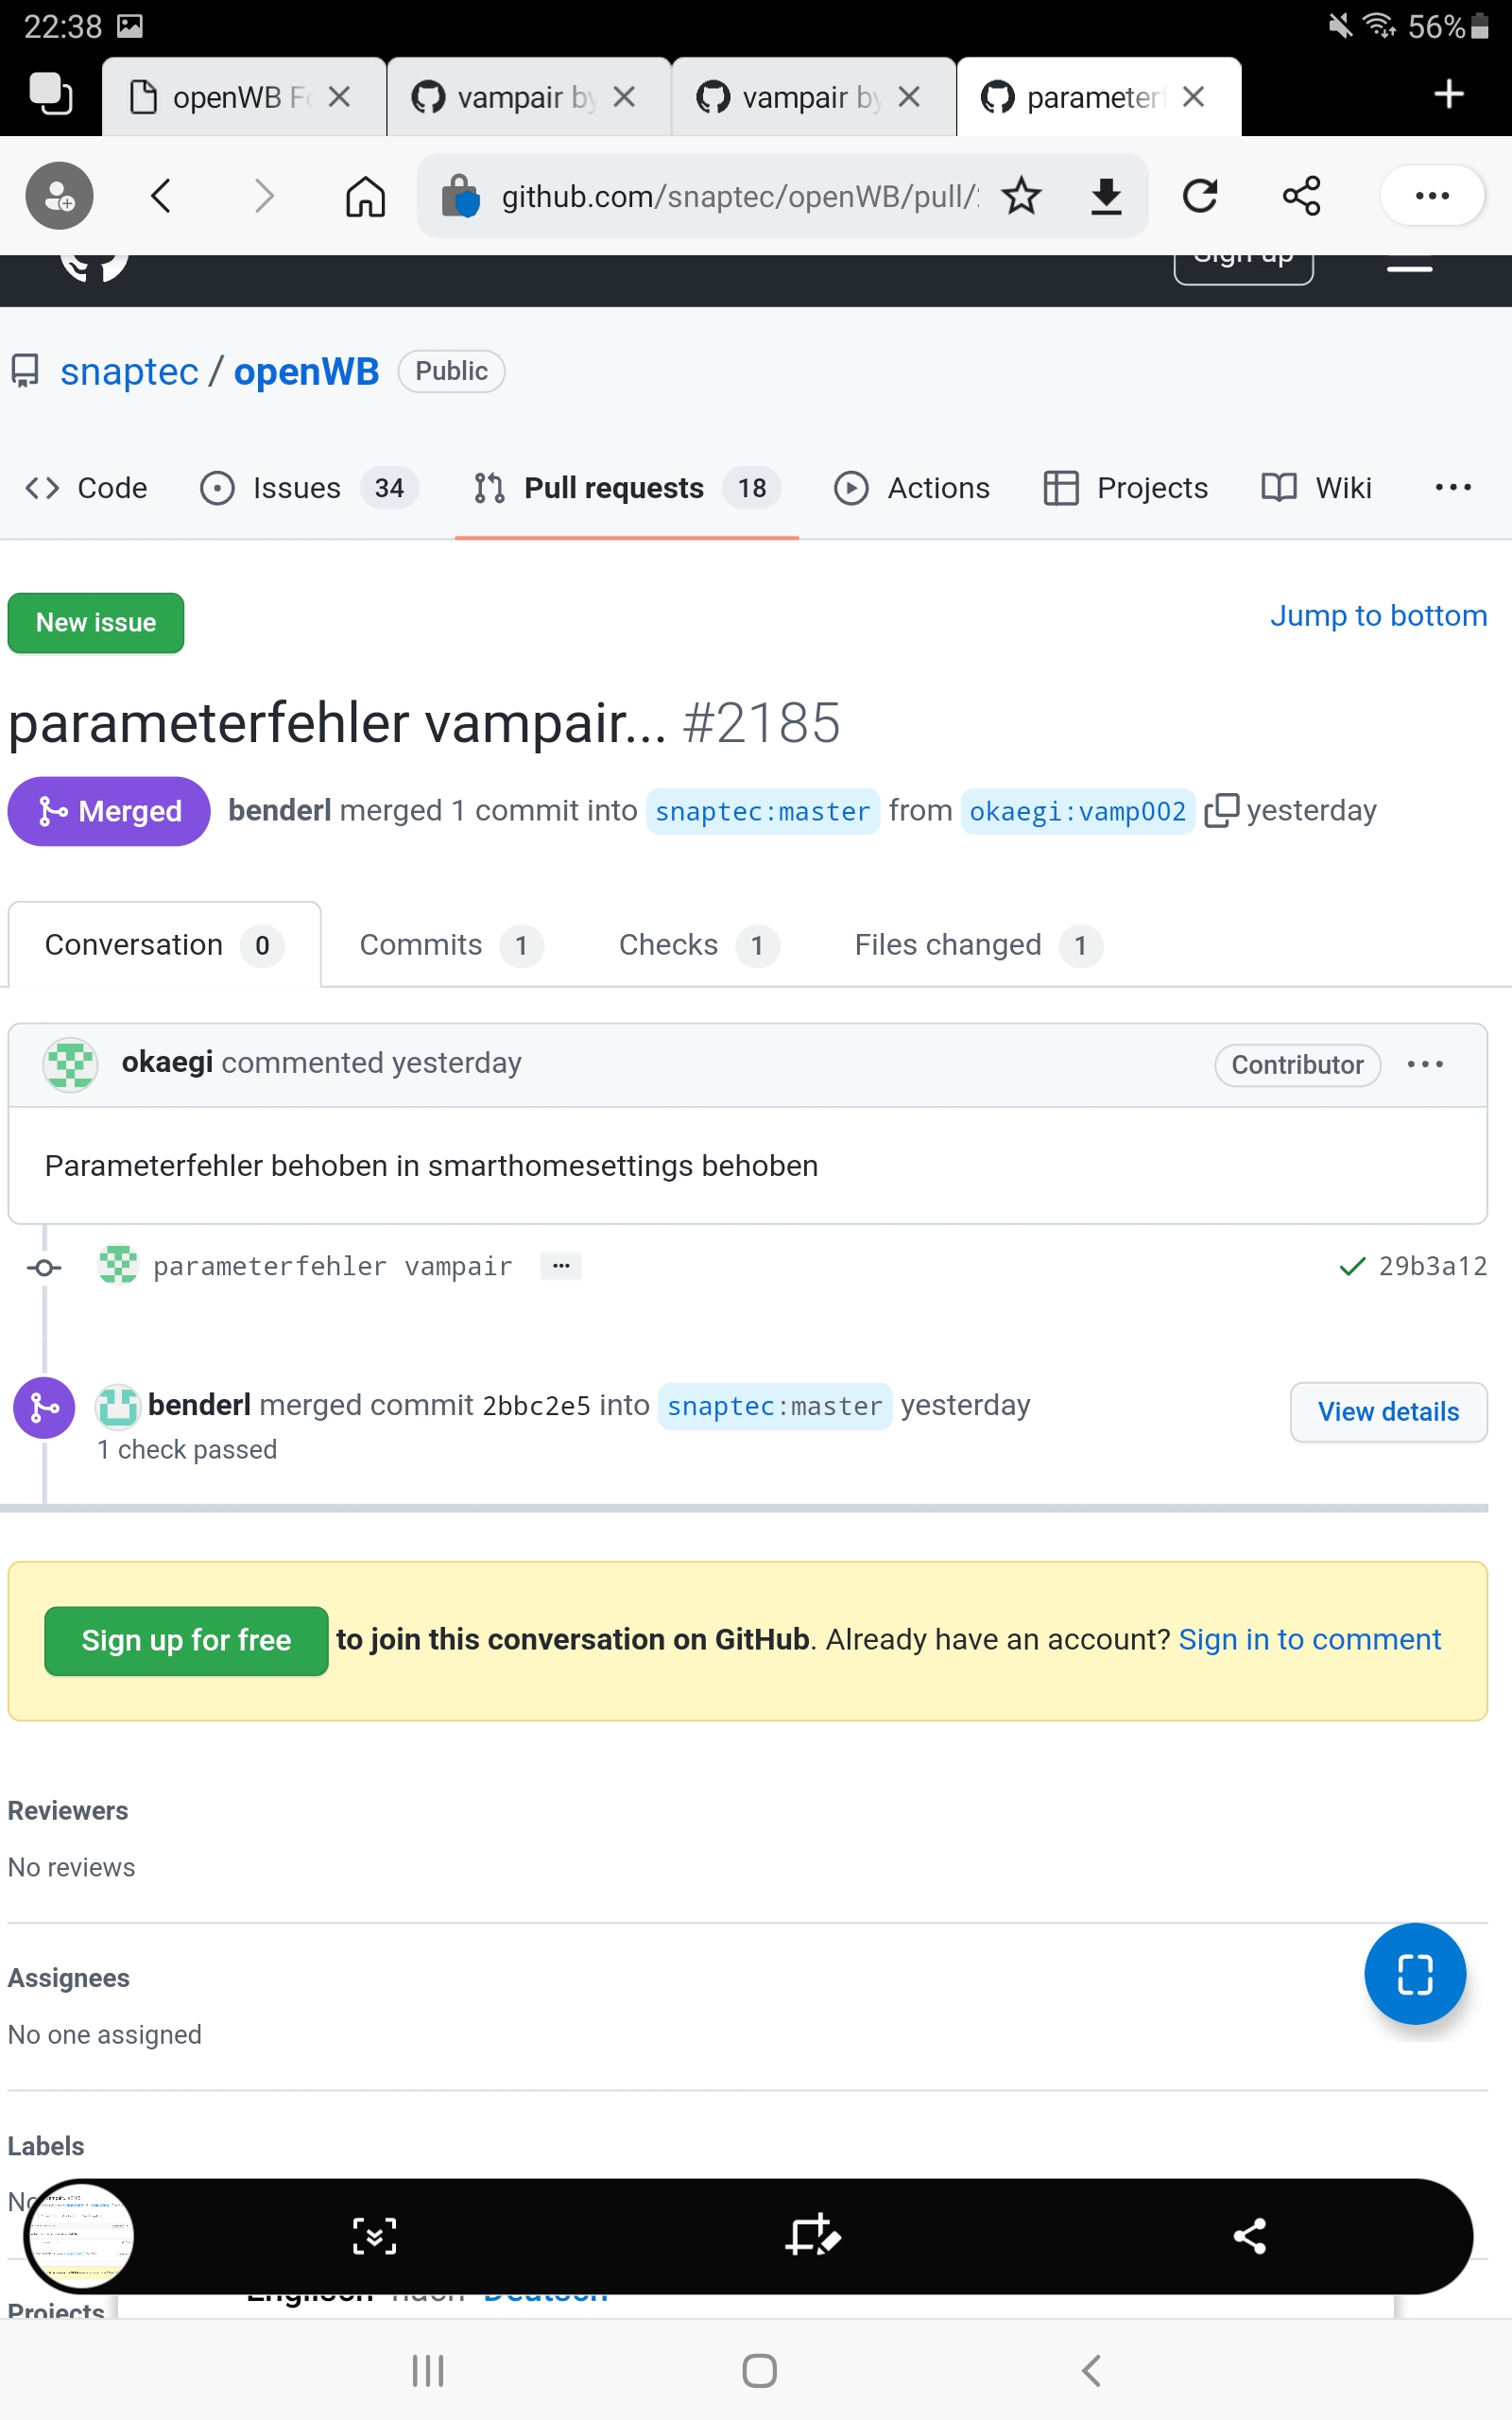This screenshot has width=1512, height=2420.
Task: Follow the Jump to bottom link
Action: (1378, 616)
